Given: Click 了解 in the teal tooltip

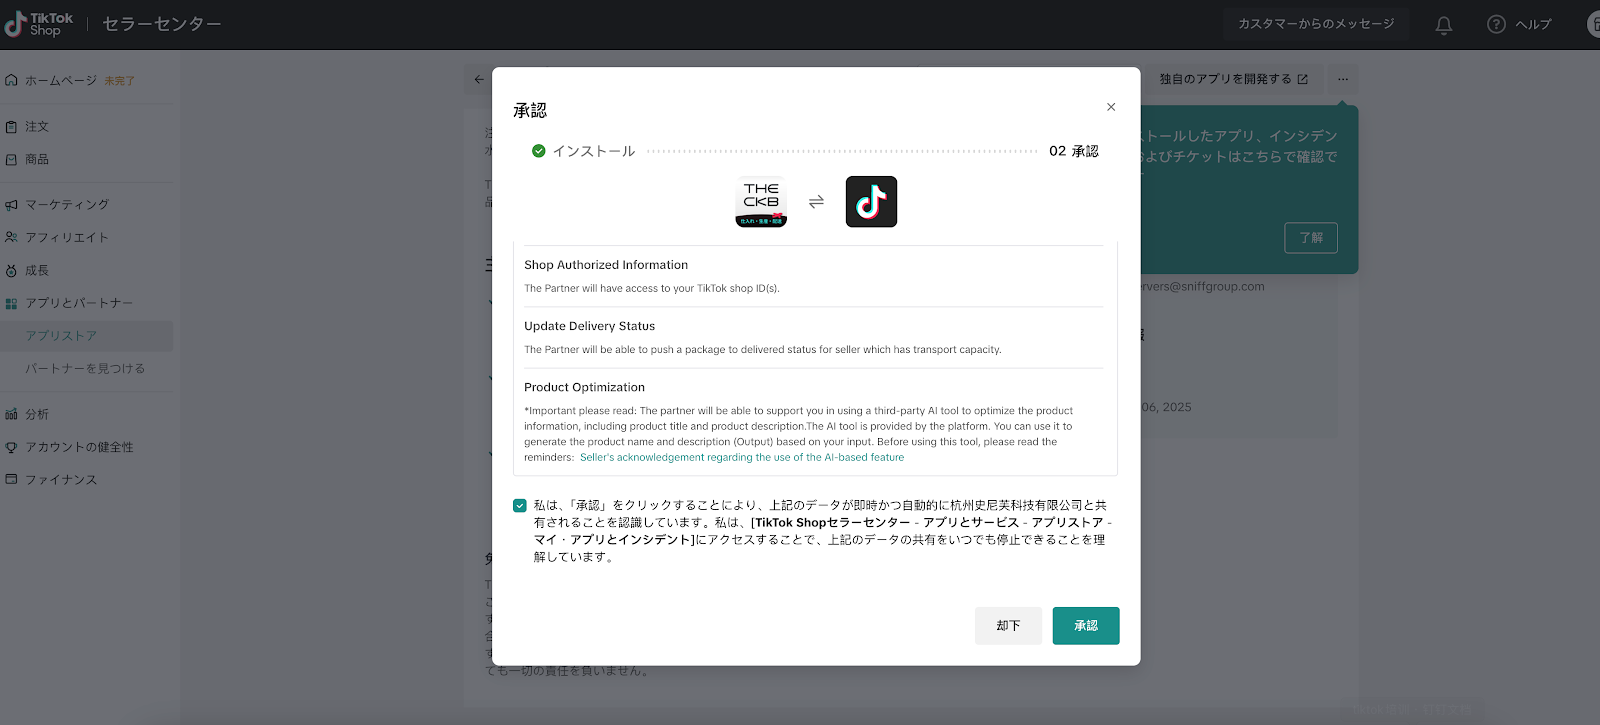Looking at the screenshot, I should [x=1311, y=238].
